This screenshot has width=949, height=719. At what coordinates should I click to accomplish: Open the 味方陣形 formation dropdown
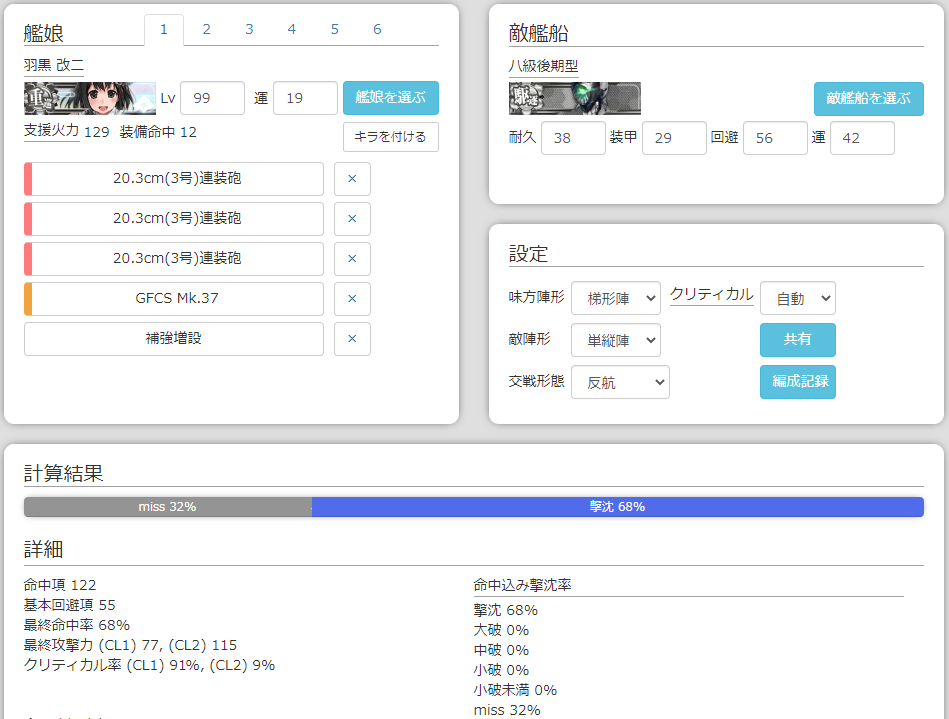pyautogui.click(x=616, y=298)
